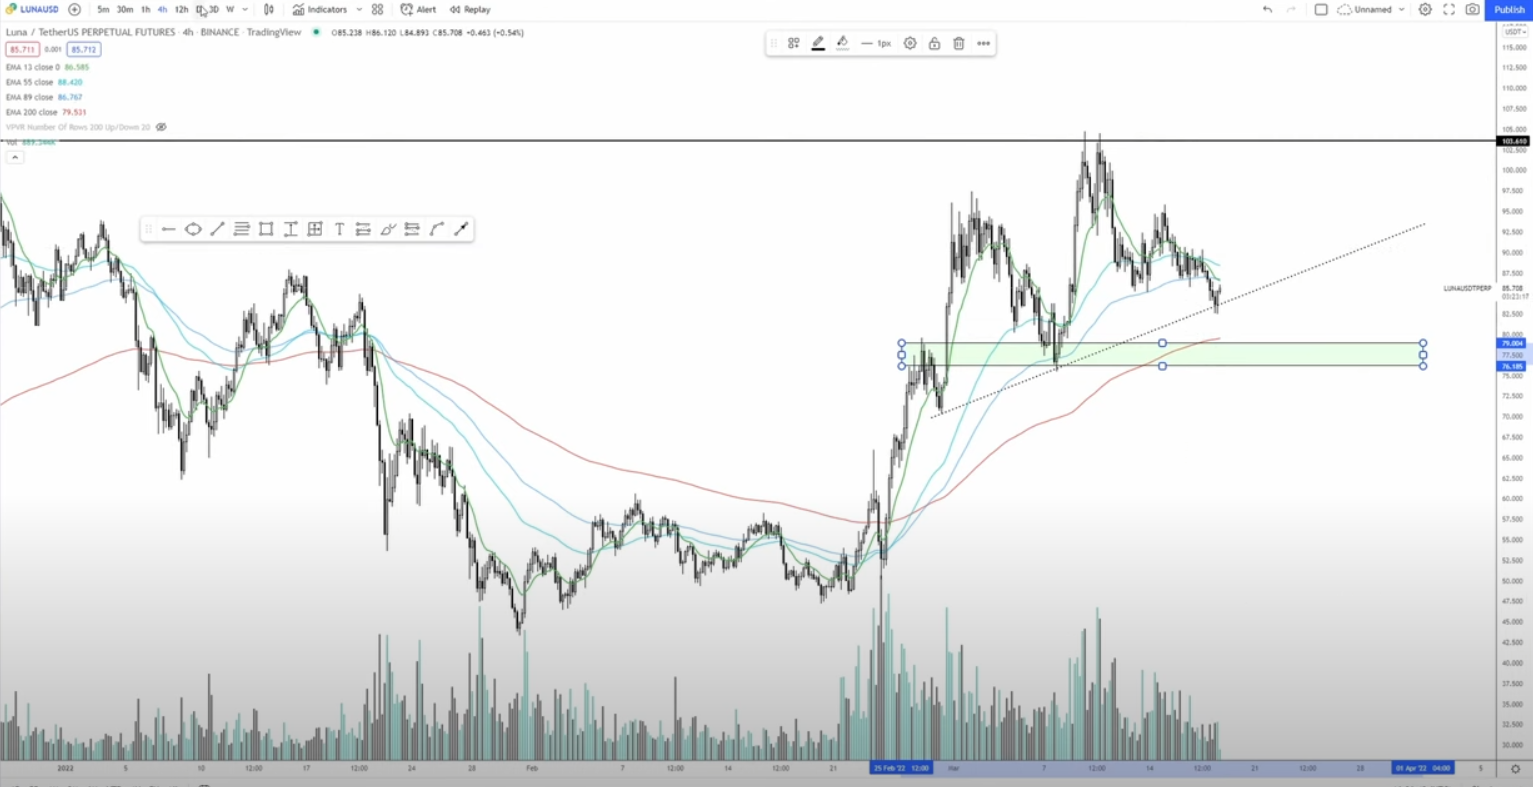Screen dimensions: 1533x787
Task: Click the compare or add symbol plus icon
Action: pos(74,9)
